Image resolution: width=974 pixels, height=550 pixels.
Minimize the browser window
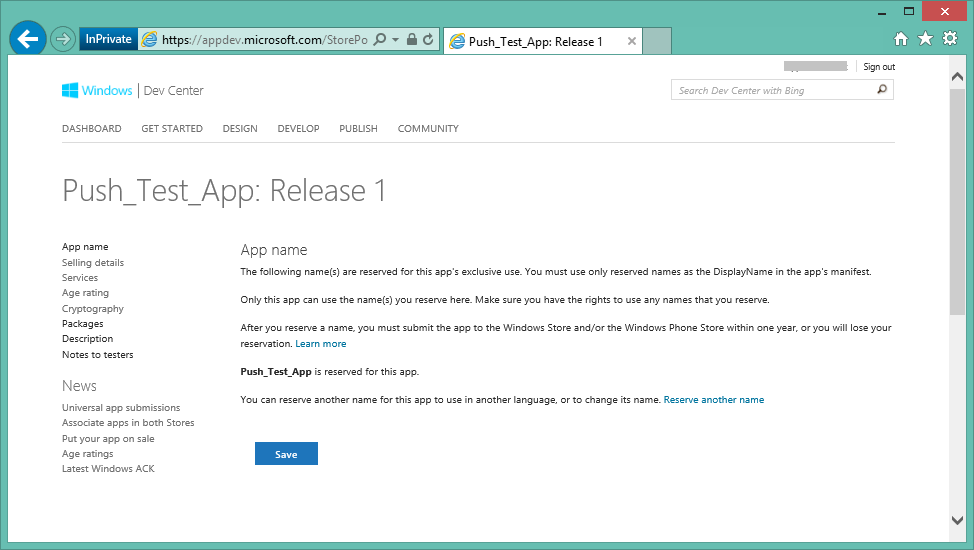coord(881,12)
